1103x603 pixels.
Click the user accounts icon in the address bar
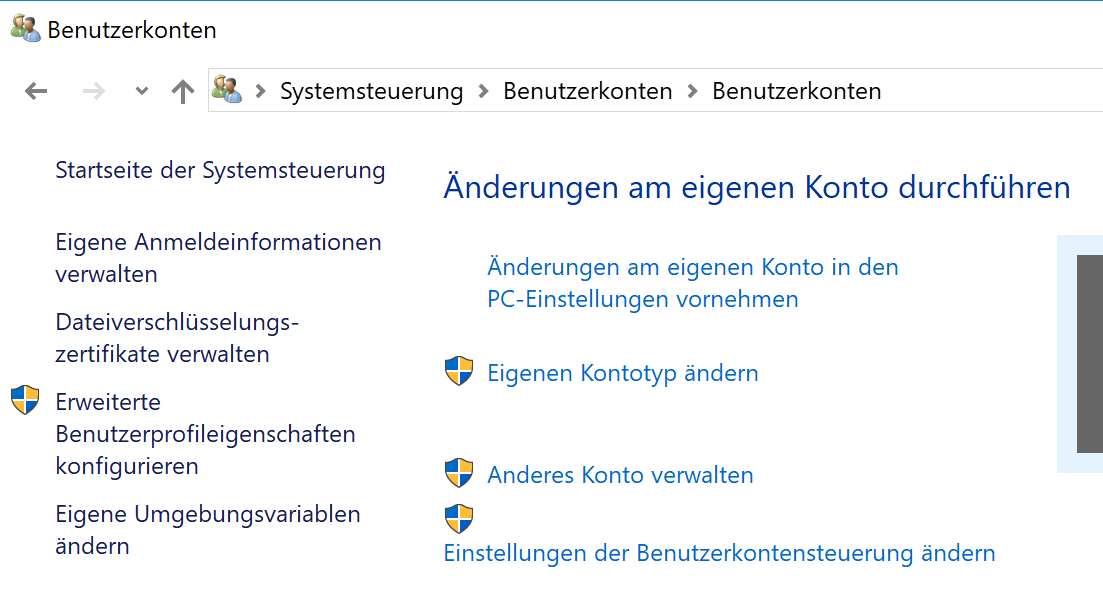(x=227, y=91)
